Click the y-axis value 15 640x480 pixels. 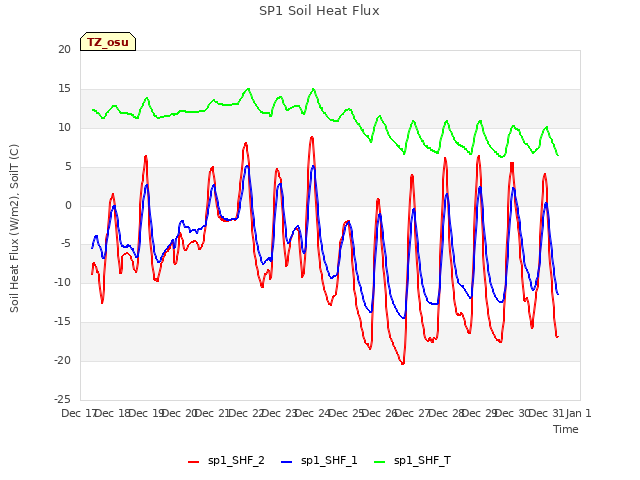pyautogui.click(x=64, y=89)
